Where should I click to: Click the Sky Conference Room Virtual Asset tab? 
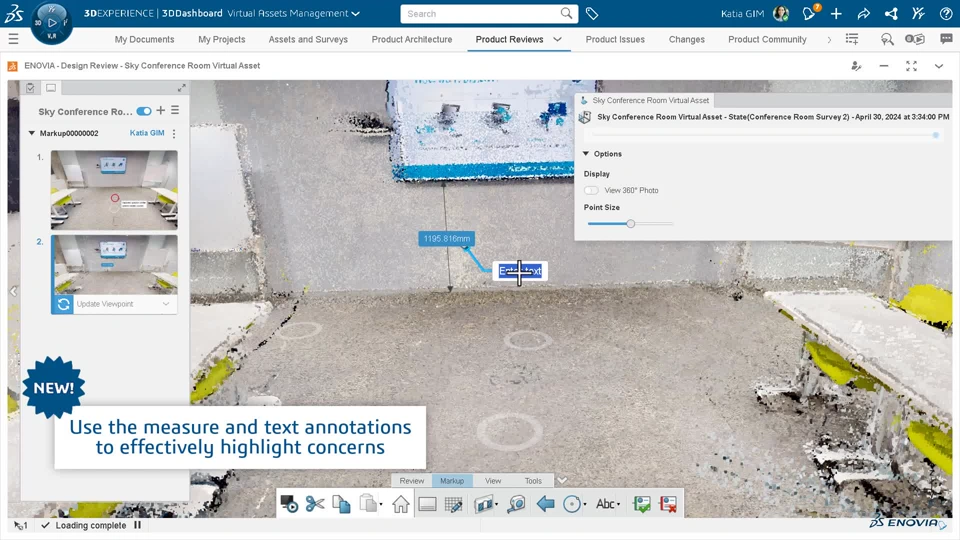645,100
